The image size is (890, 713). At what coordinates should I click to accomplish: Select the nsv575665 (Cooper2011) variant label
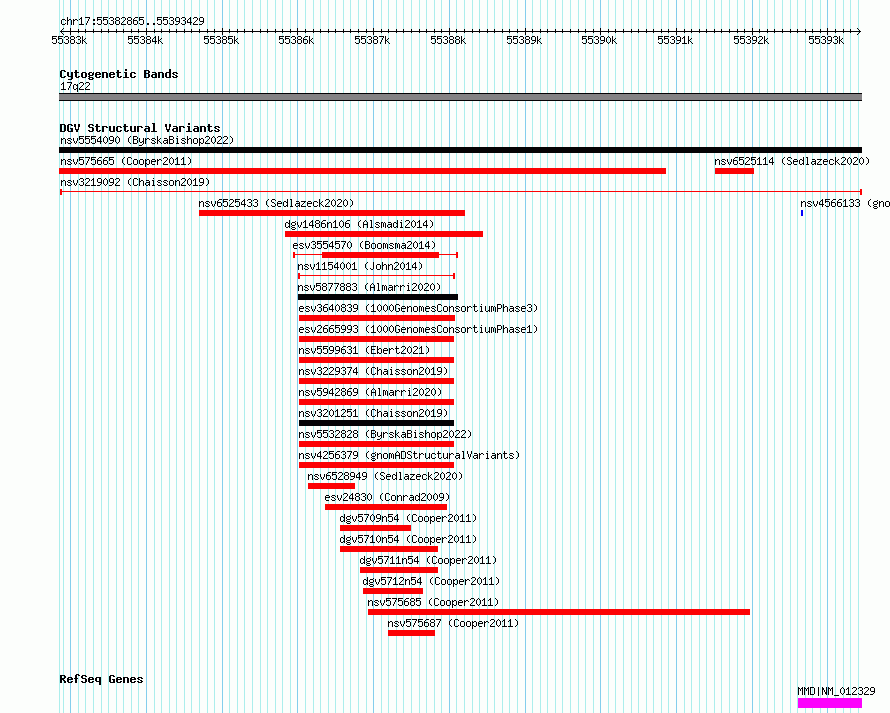click(x=126, y=161)
